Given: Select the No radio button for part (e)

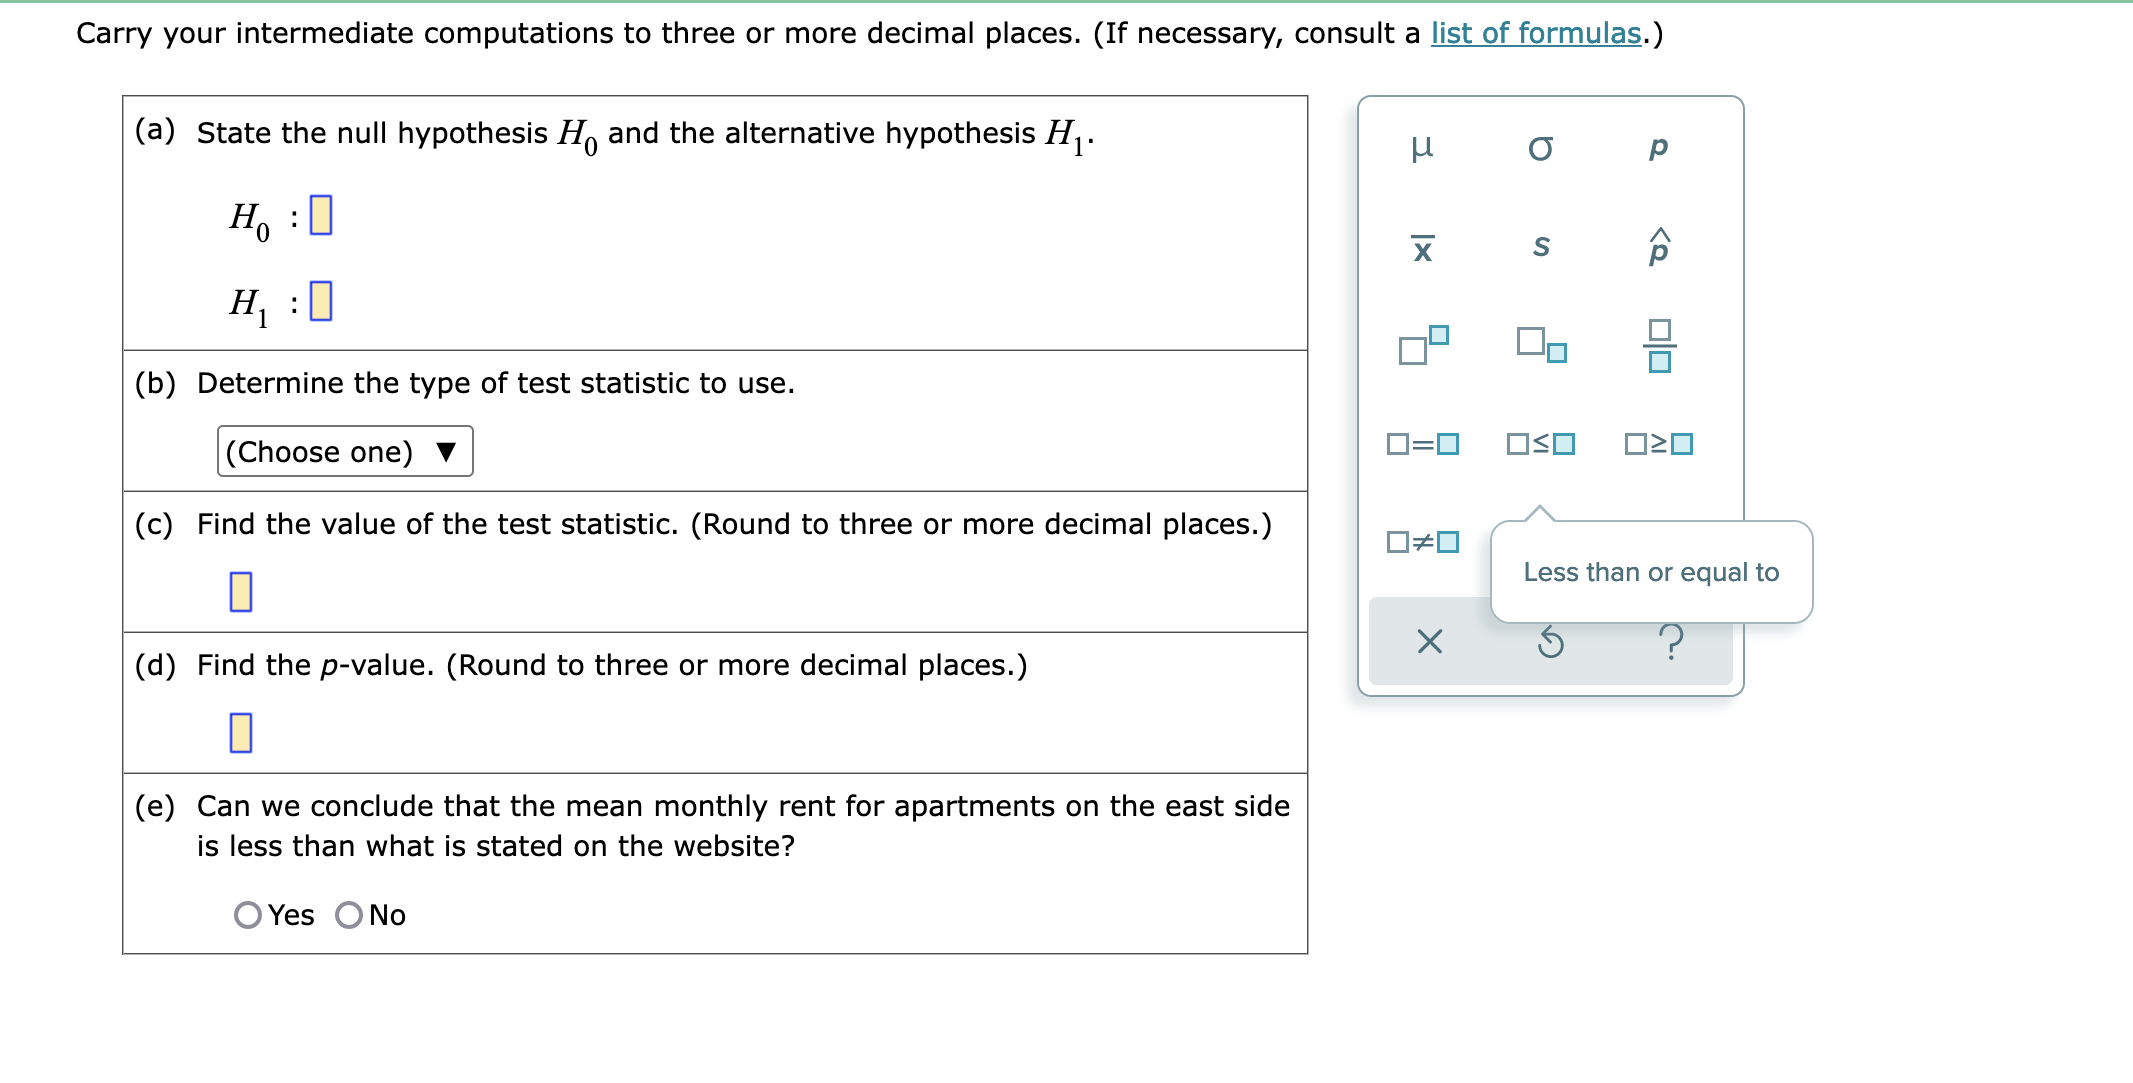Looking at the screenshot, I should tap(349, 914).
